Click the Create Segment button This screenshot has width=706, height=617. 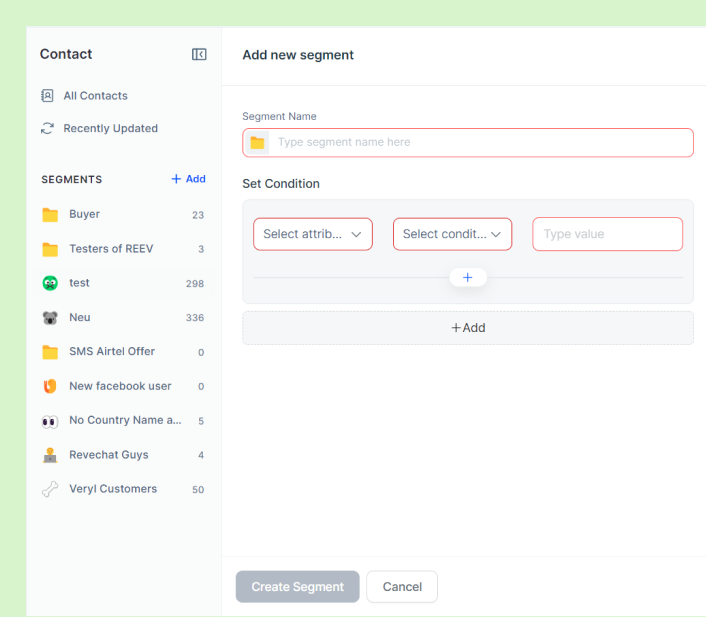coord(298,587)
